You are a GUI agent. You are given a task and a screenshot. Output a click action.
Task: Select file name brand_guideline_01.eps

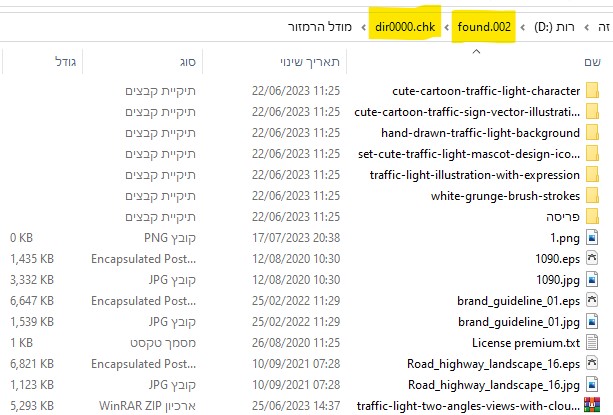[518, 301]
